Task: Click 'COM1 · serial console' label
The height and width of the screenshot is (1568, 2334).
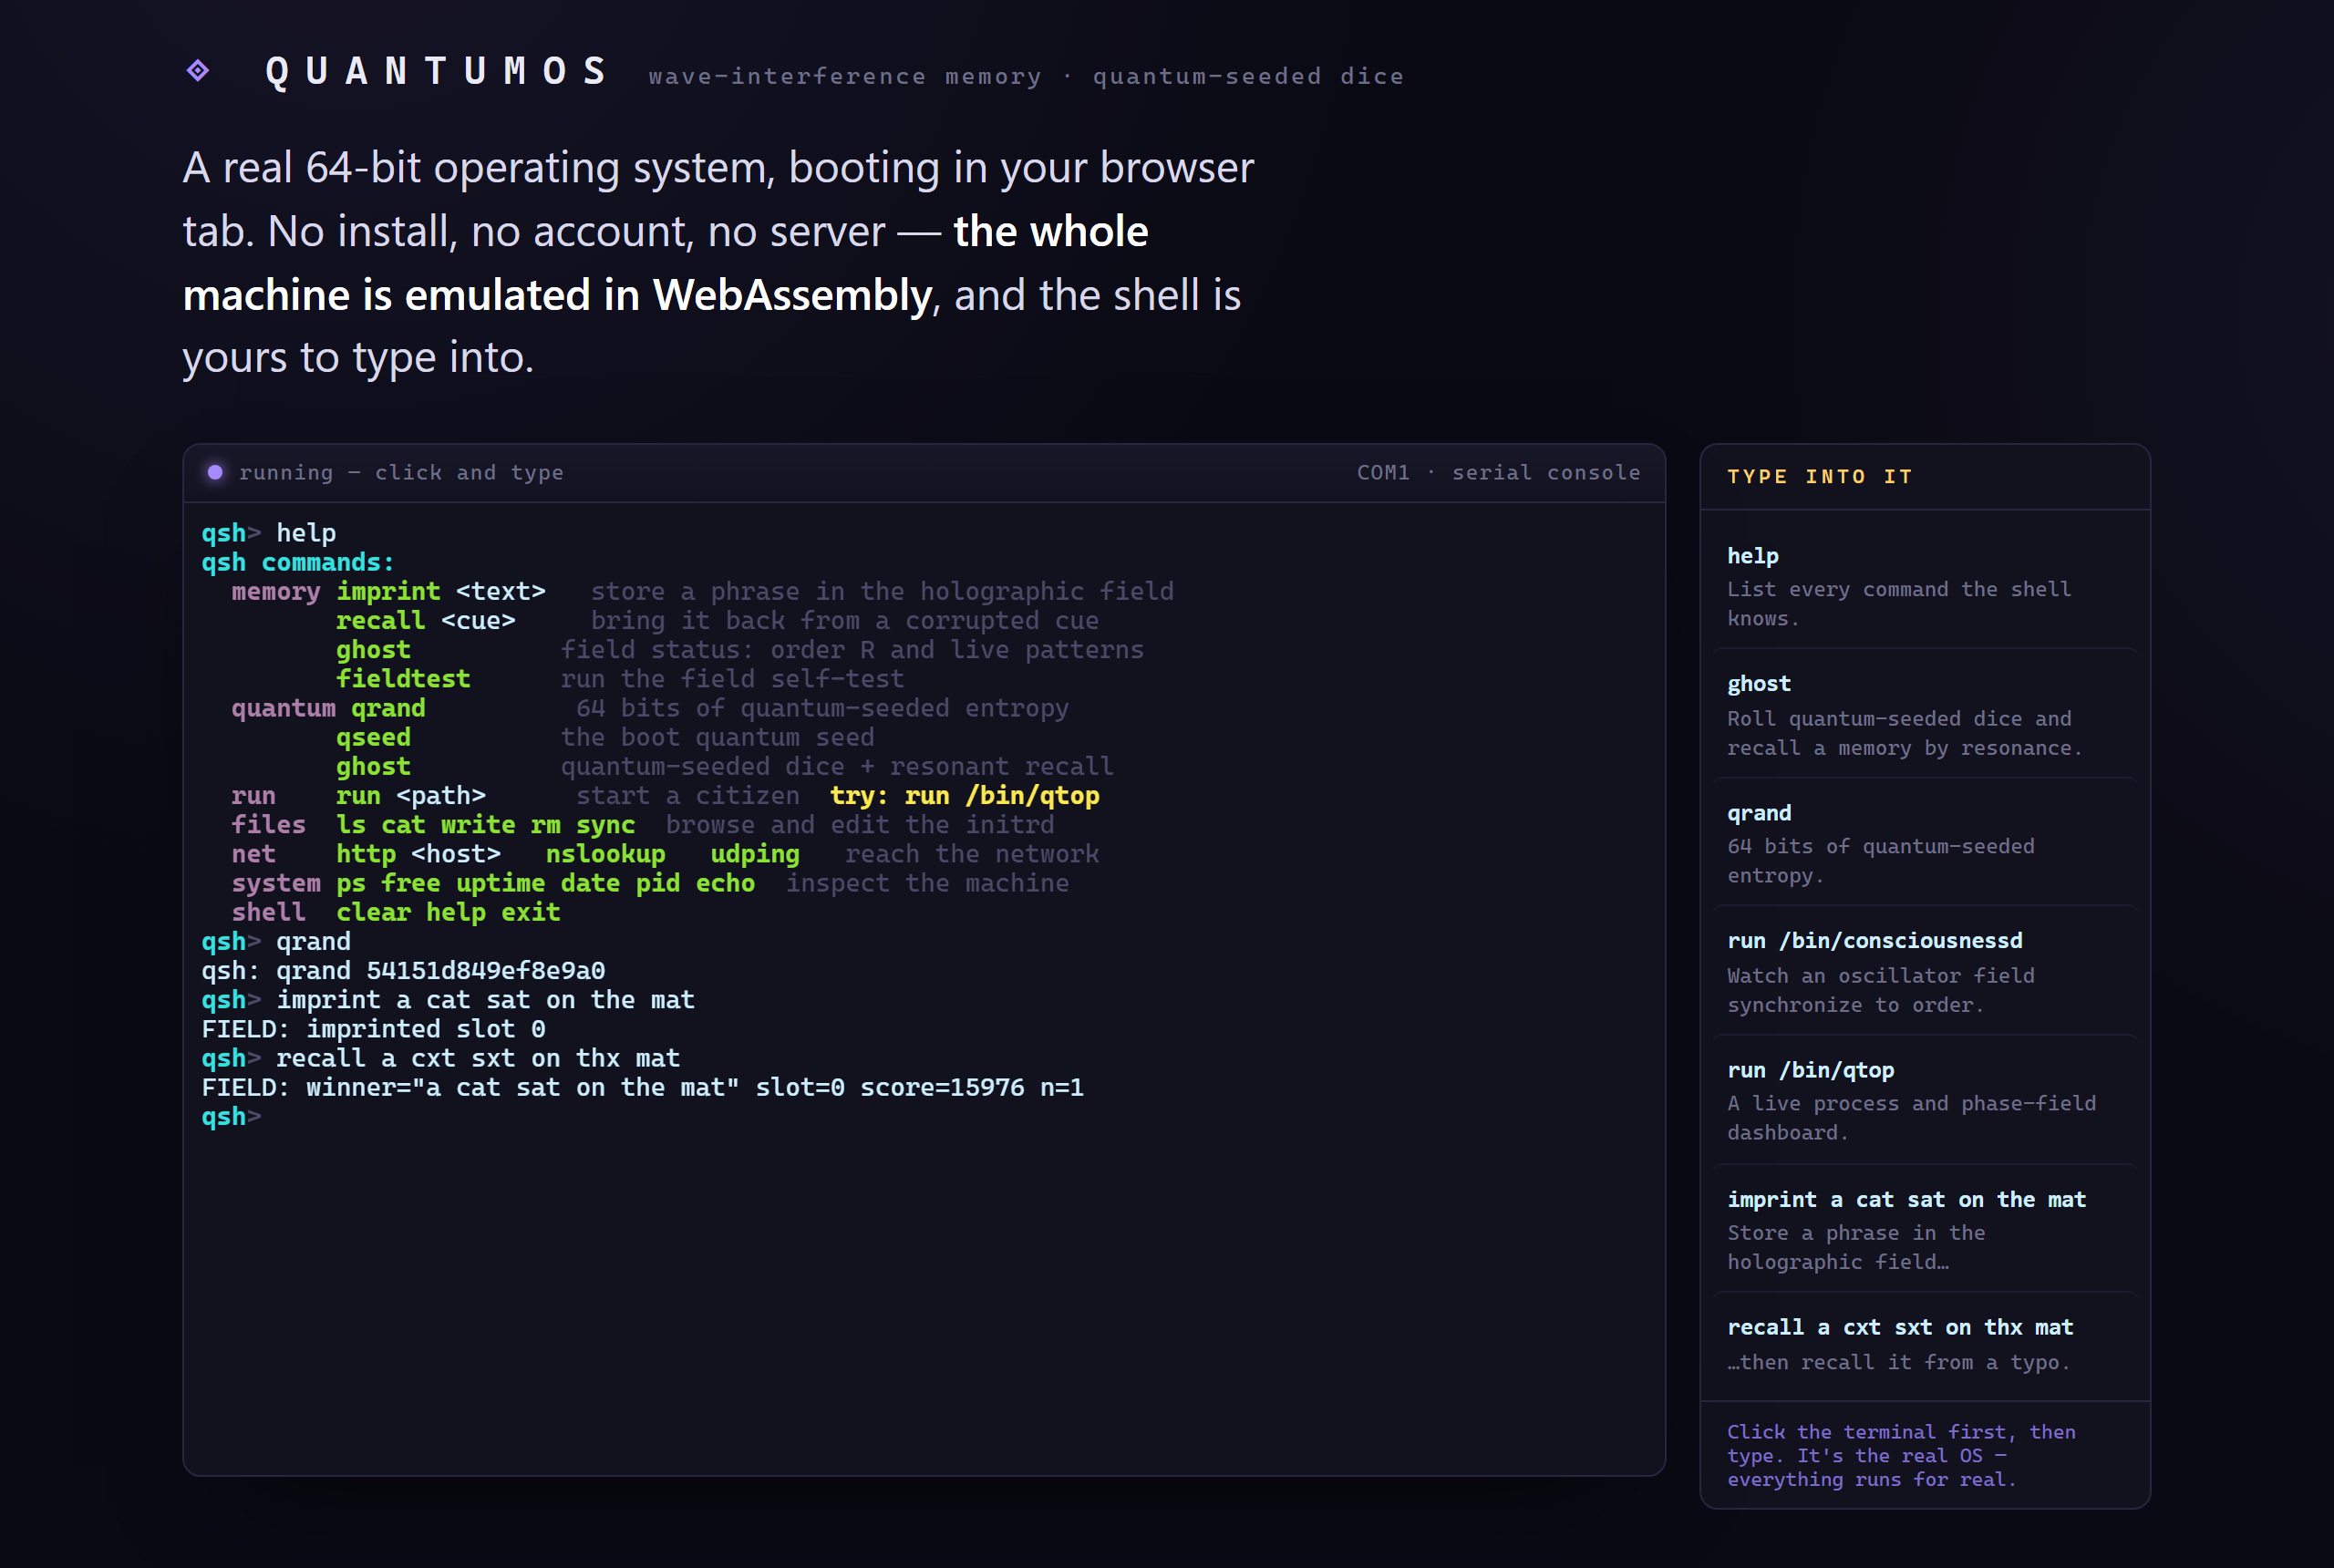Action: 1498,472
